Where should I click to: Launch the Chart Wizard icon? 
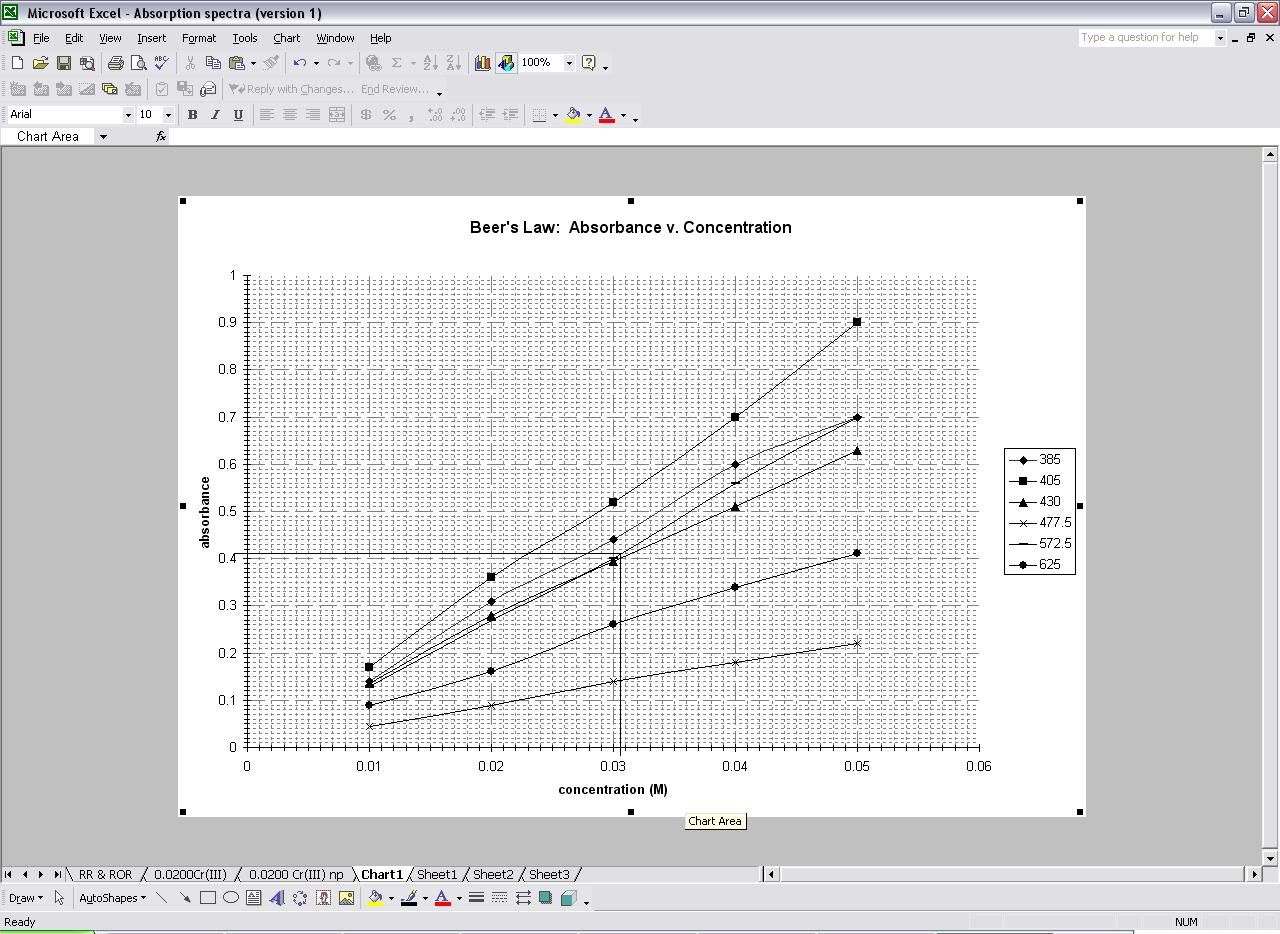[482, 63]
